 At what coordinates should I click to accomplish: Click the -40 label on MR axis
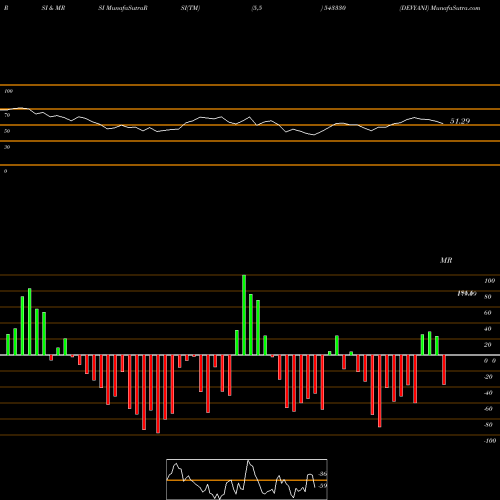pos(488,393)
